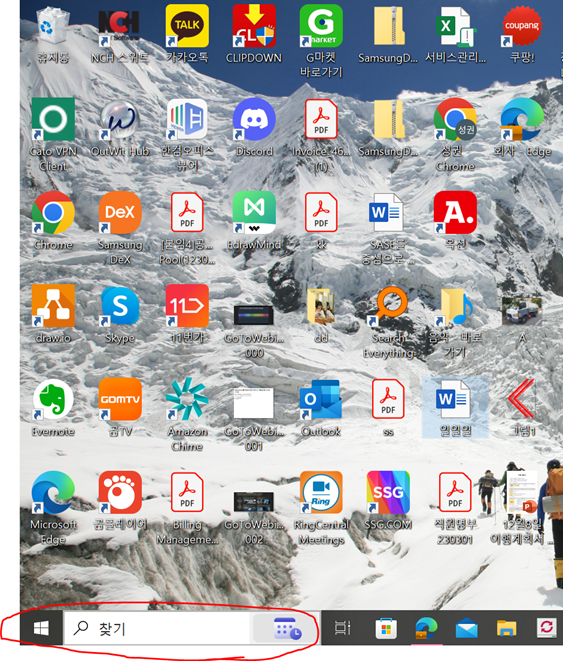The image size is (563, 661).
Task: Open 곰플레이어 (GOM Player)
Action: (120, 492)
